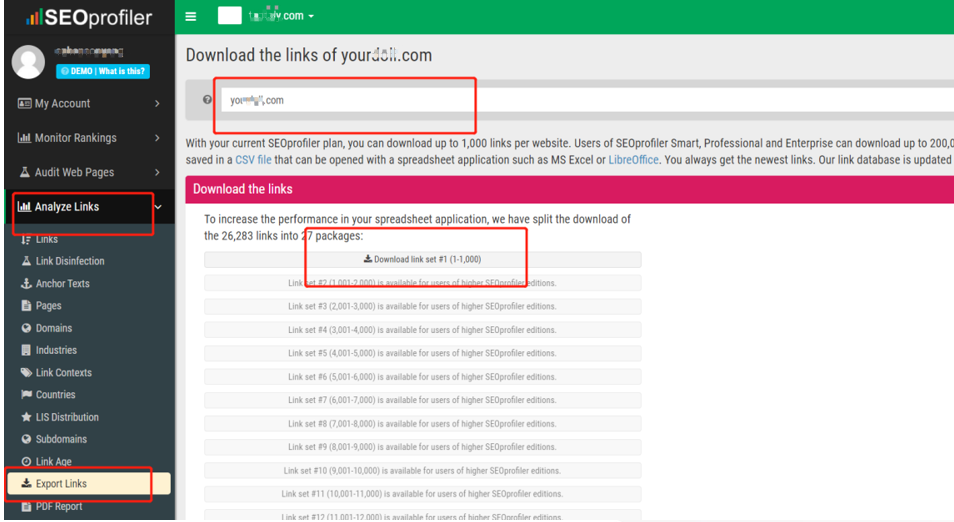
Task: Click the user avatar picture
Action: click(29, 61)
